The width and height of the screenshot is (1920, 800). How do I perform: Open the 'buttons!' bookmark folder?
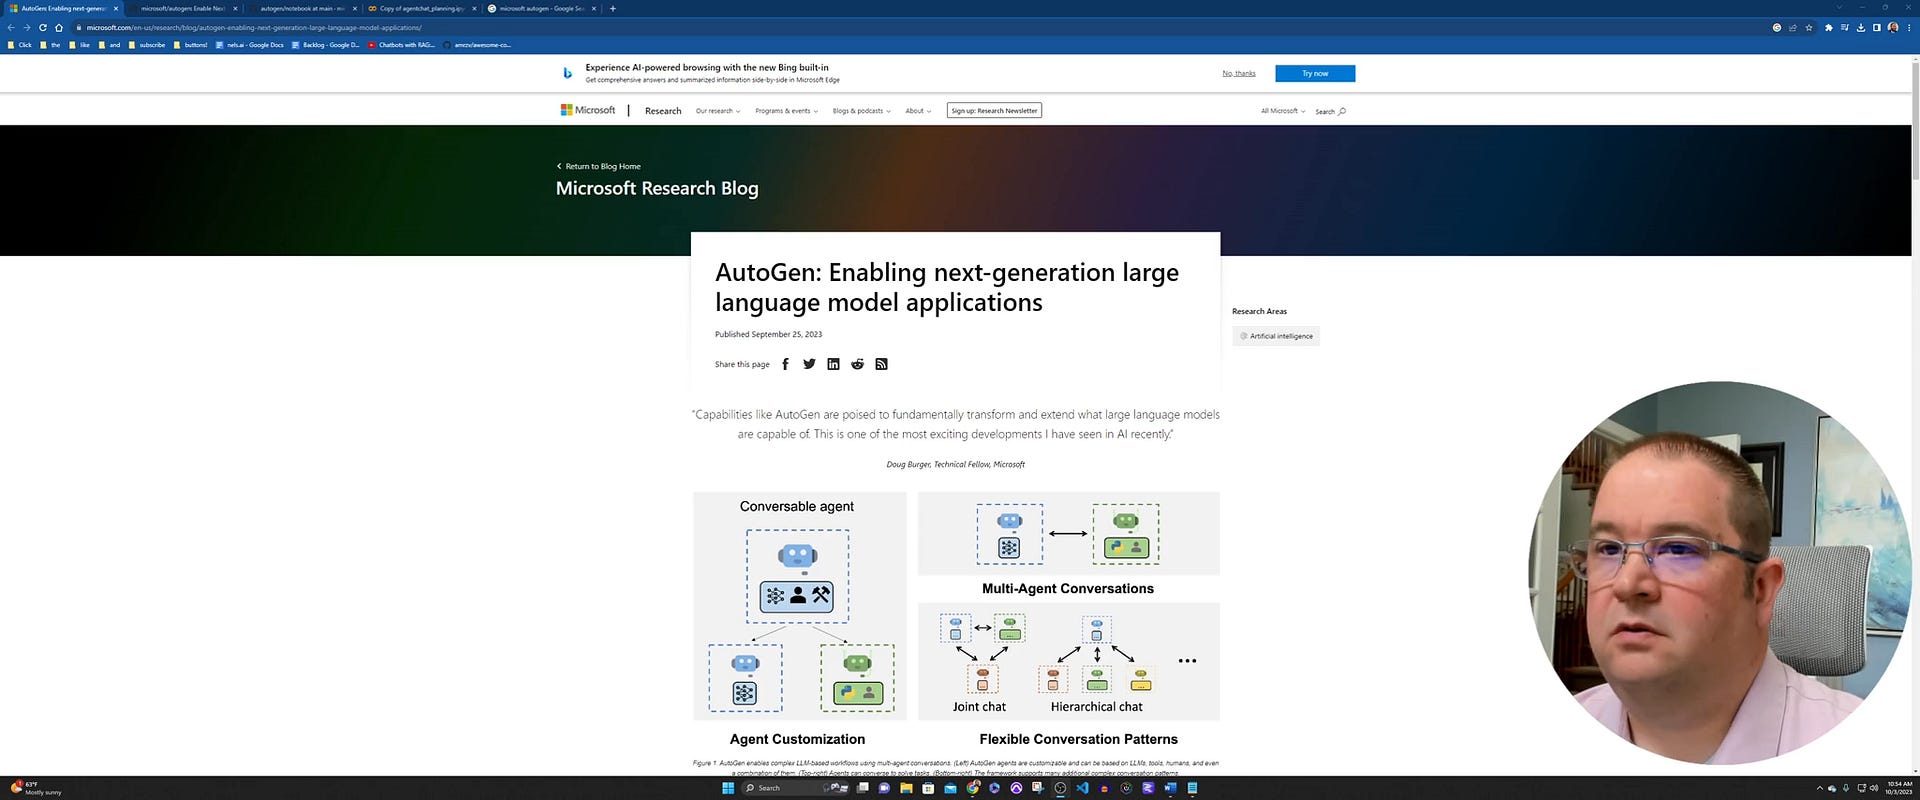(190, 45)
